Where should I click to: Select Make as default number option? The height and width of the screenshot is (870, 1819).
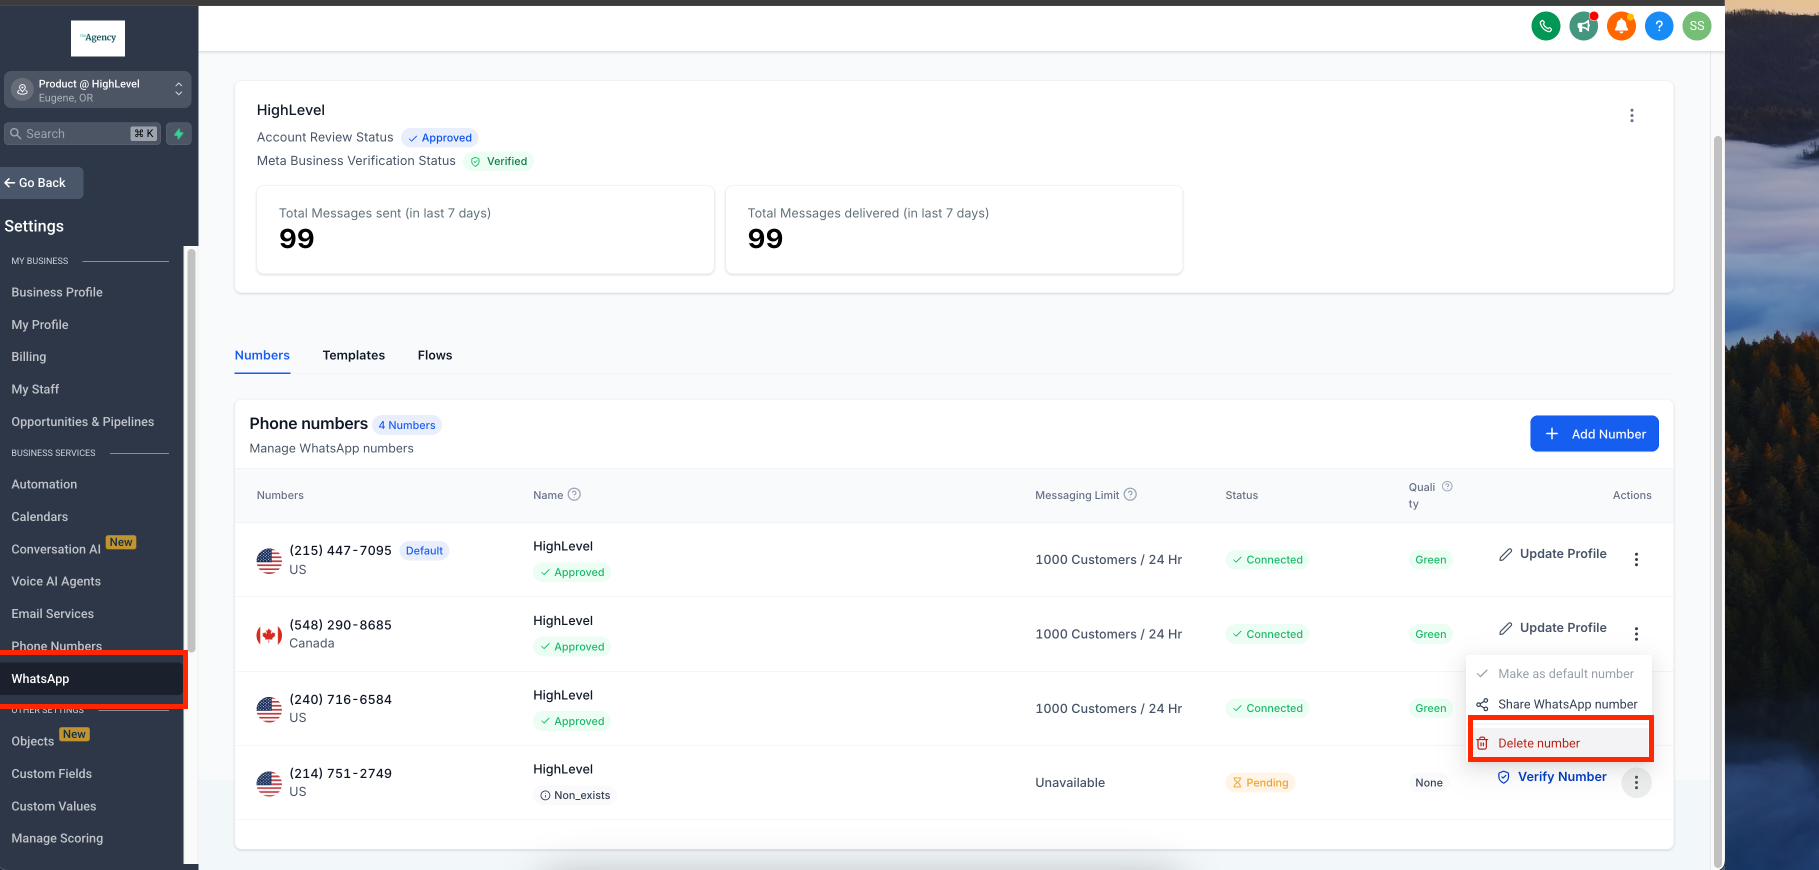point(1559,674)
